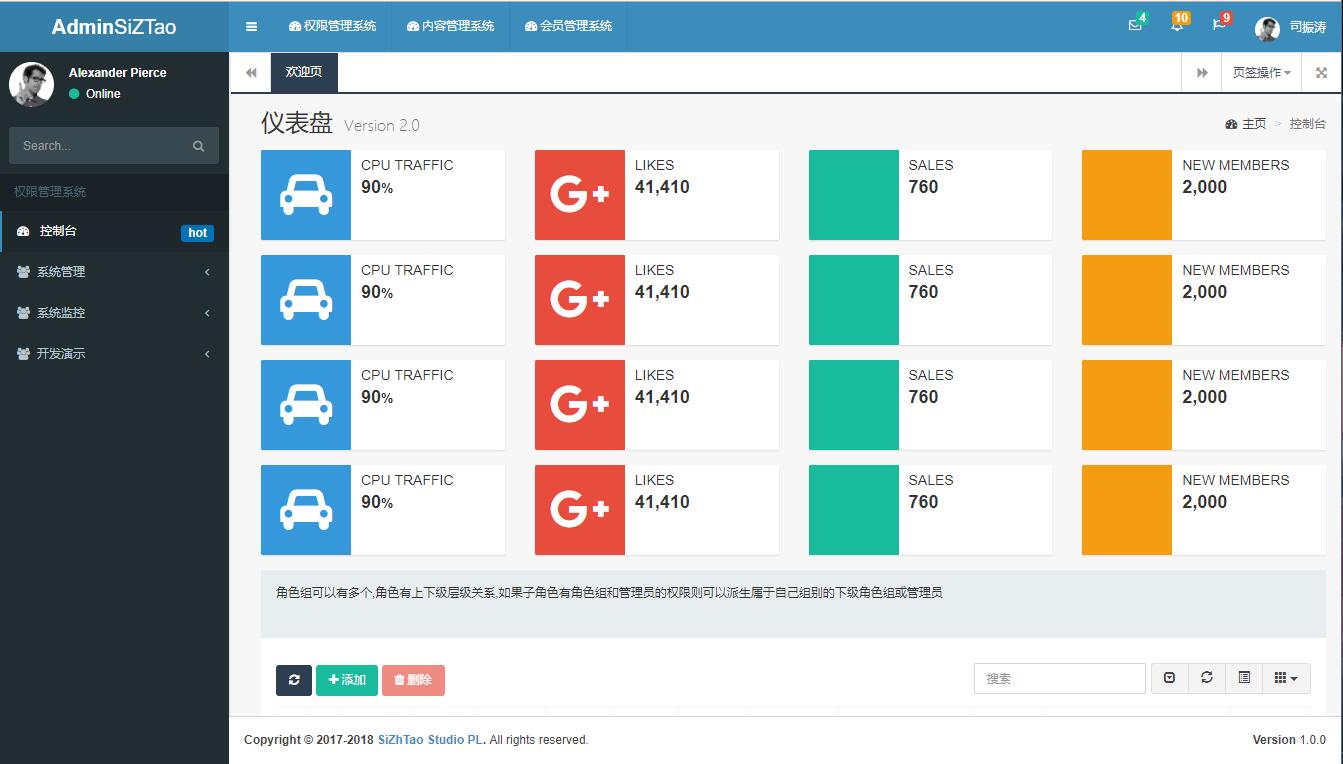
Task: Click the Alexander Pierce avatar photo
Action: [31, 84]
